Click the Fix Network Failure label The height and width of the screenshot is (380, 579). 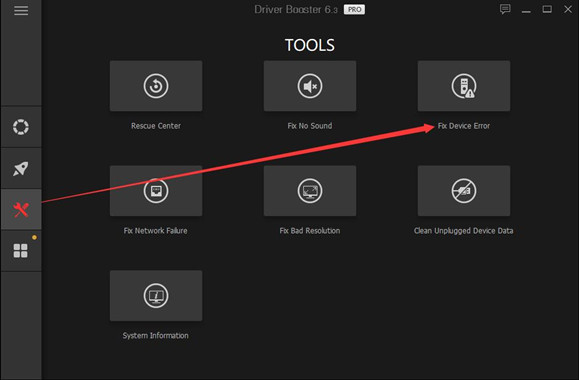tap(155, 231)
